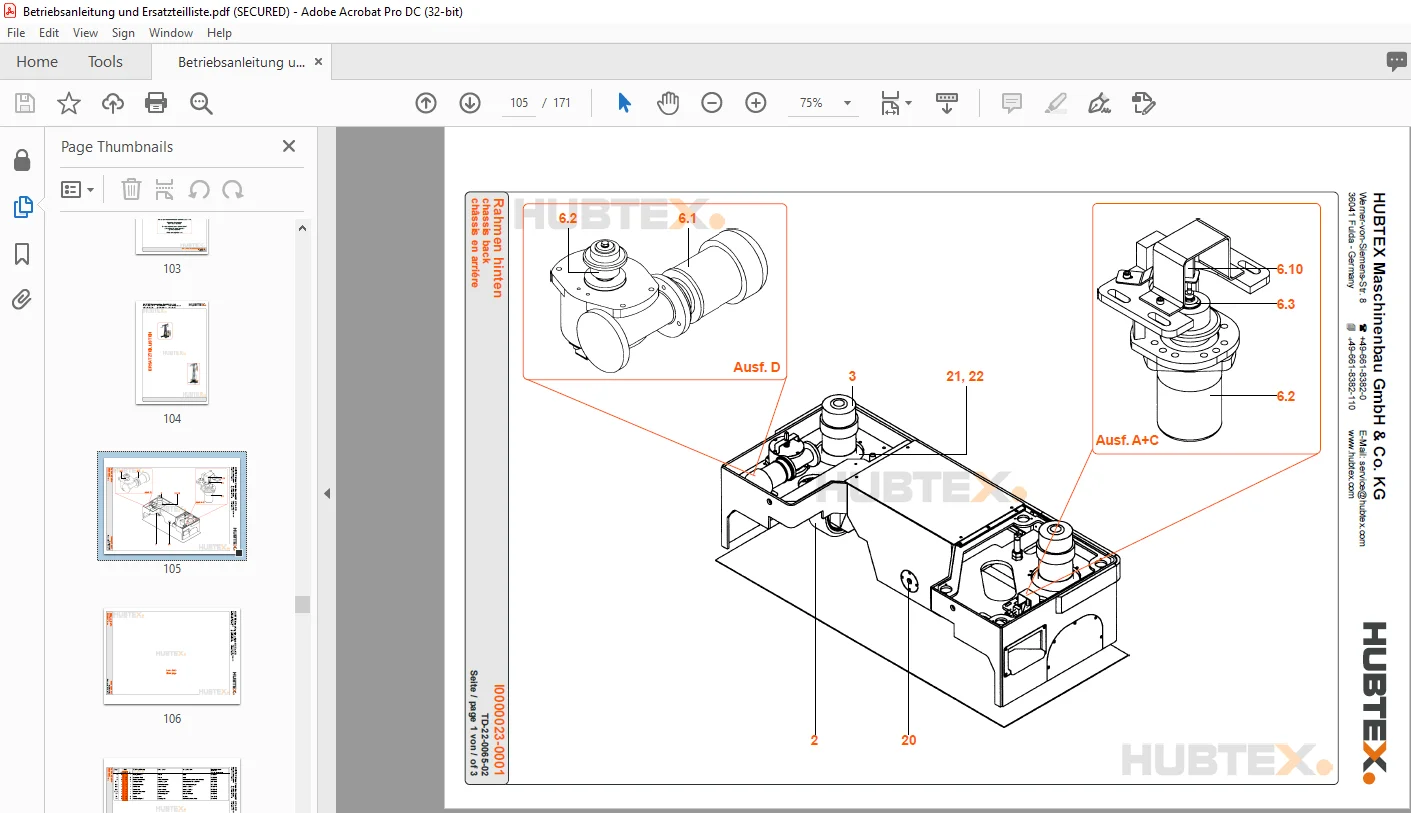The image size is (1411, 813).
Task: Click the scrolling mode keyboard icon
Action: 946,103
